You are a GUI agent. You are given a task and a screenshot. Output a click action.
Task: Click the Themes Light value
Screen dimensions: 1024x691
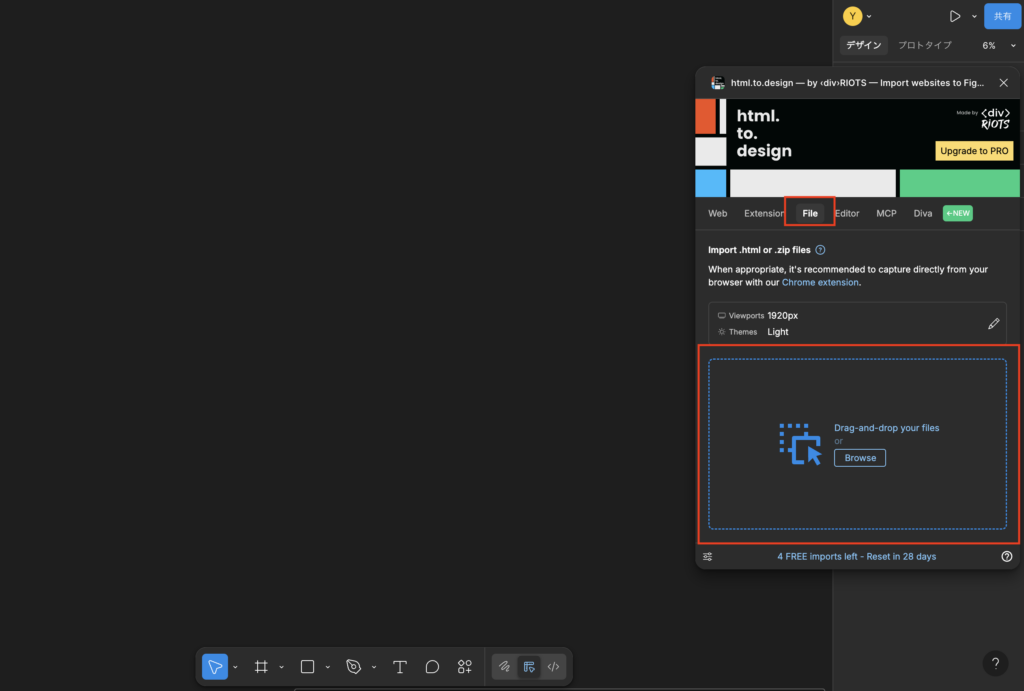[x=778, y=332]
